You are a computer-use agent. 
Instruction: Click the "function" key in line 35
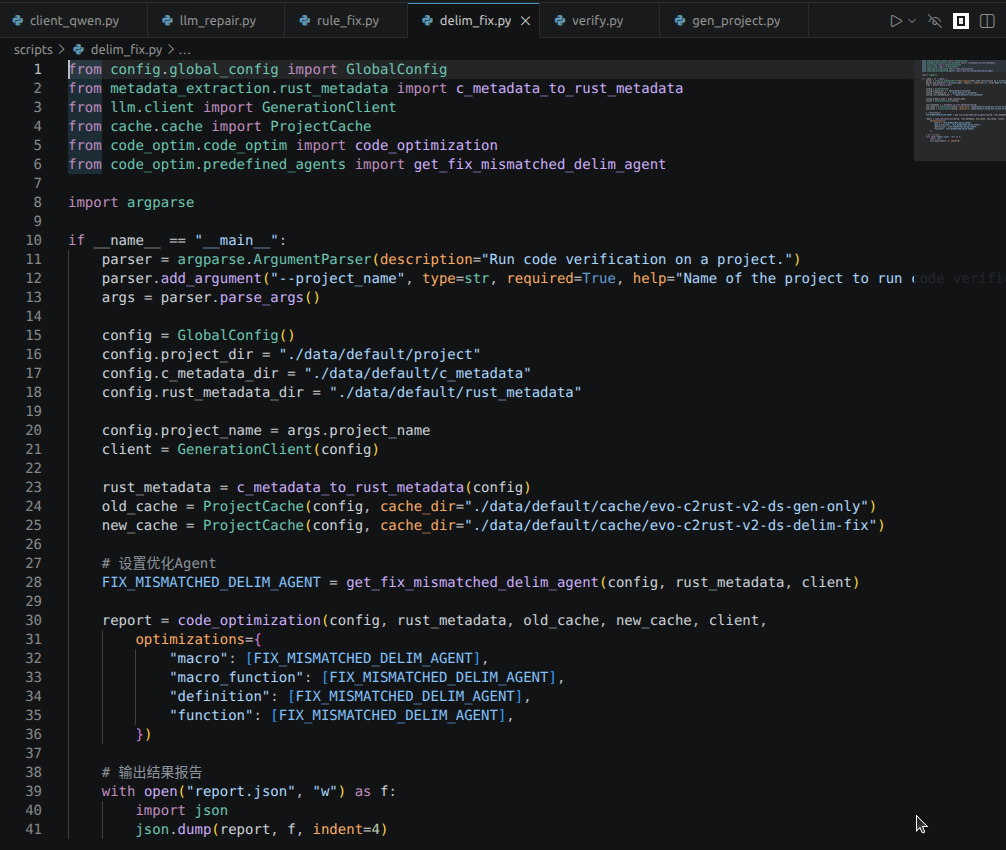211,715
